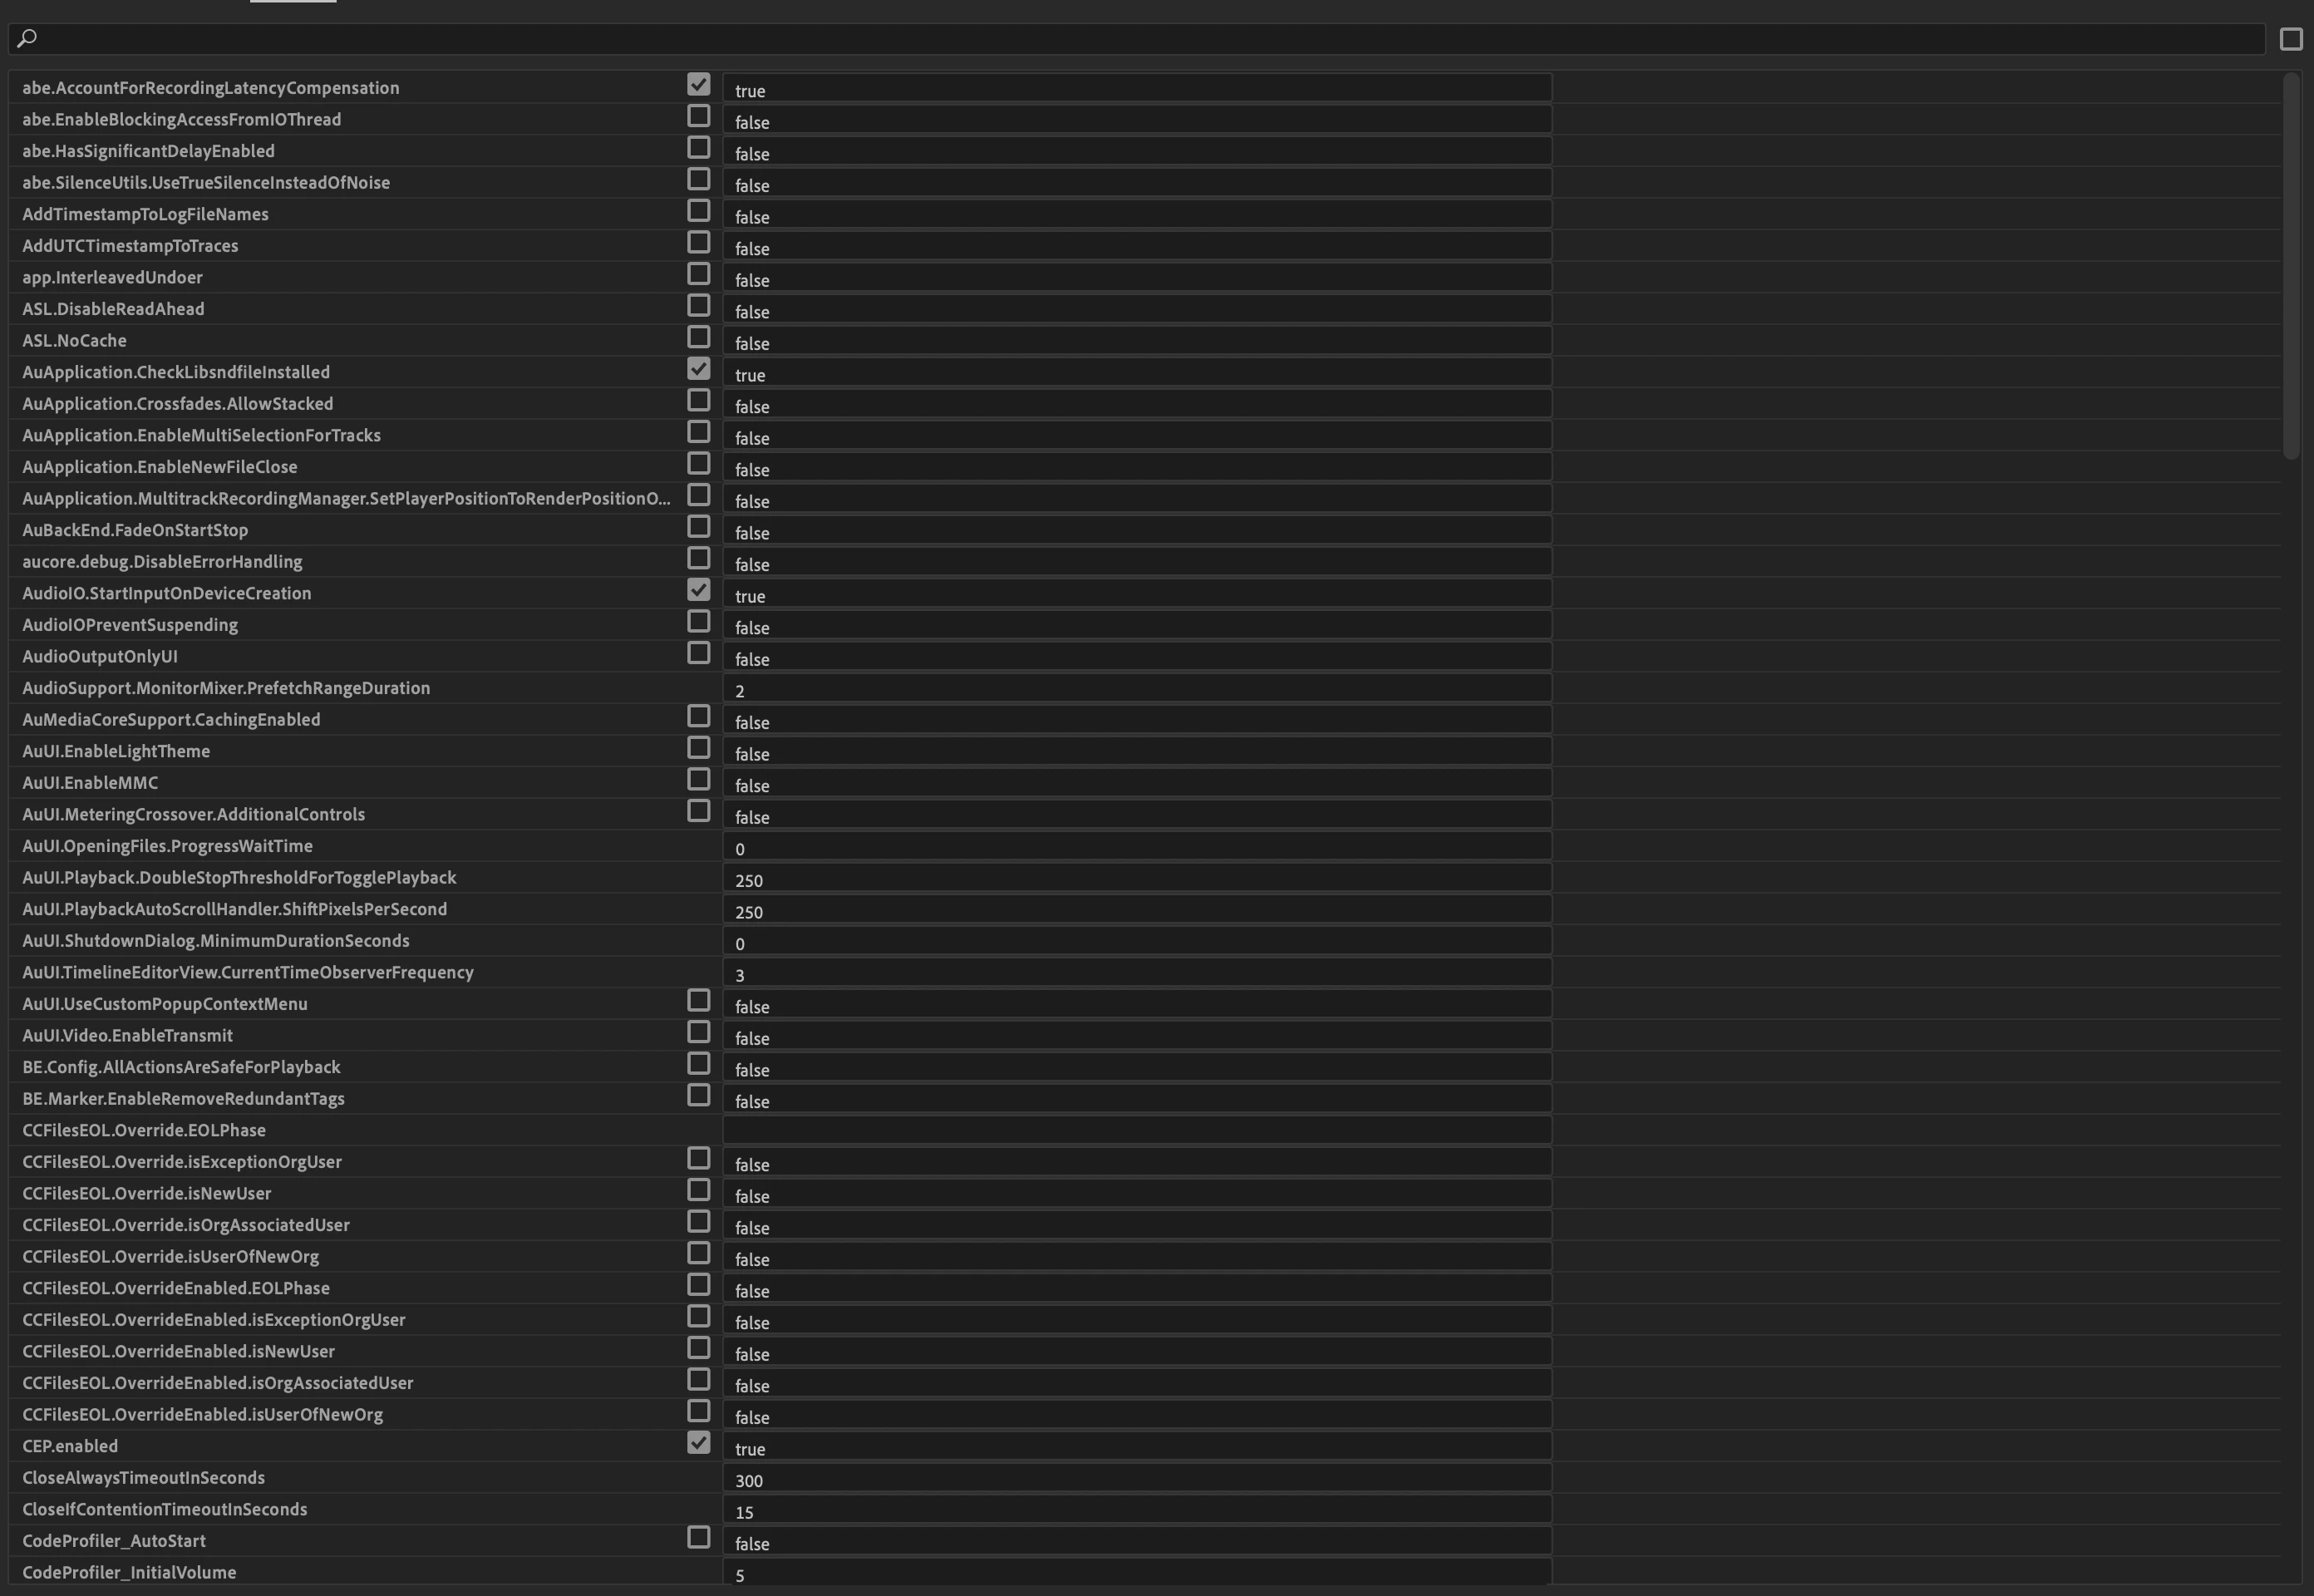The image size is (2314, 1596).
Task: Click AuUI.Playback.DoubleStopThresholdForTogglePlayback value field
Action: pos(1136,879)
